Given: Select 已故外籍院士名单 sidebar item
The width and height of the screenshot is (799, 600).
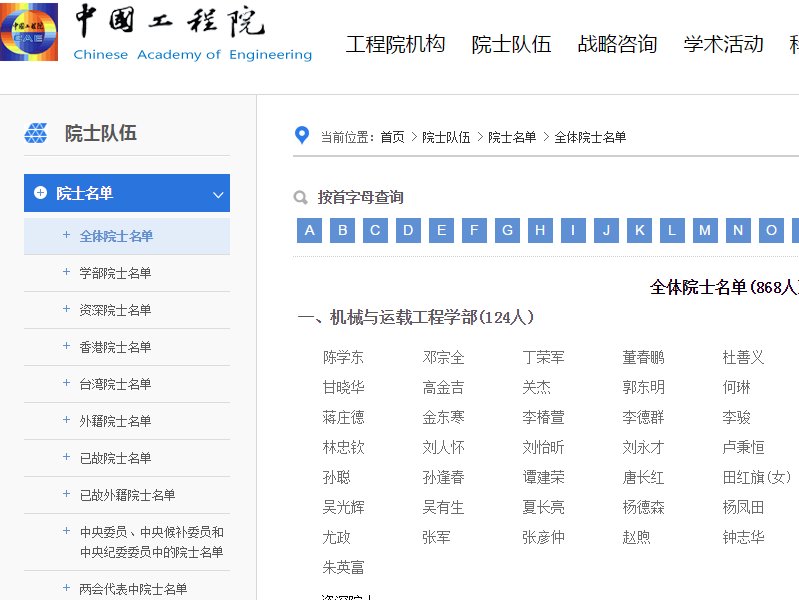Looking at the screenshot, I should click(127, 495).
